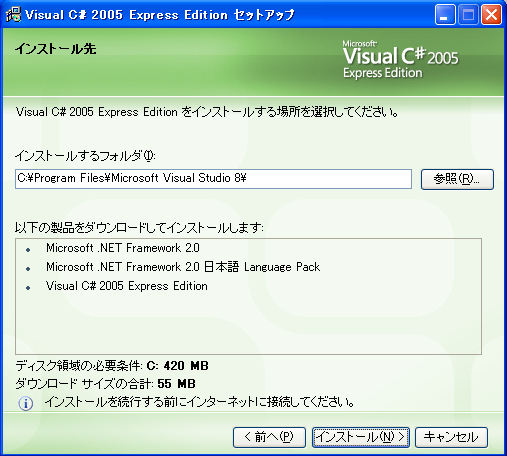Image resolution: width=507 pixels, height=456 pixels.
Task: Start installation with the インストール(N) button
Action: tap(361, 437)
